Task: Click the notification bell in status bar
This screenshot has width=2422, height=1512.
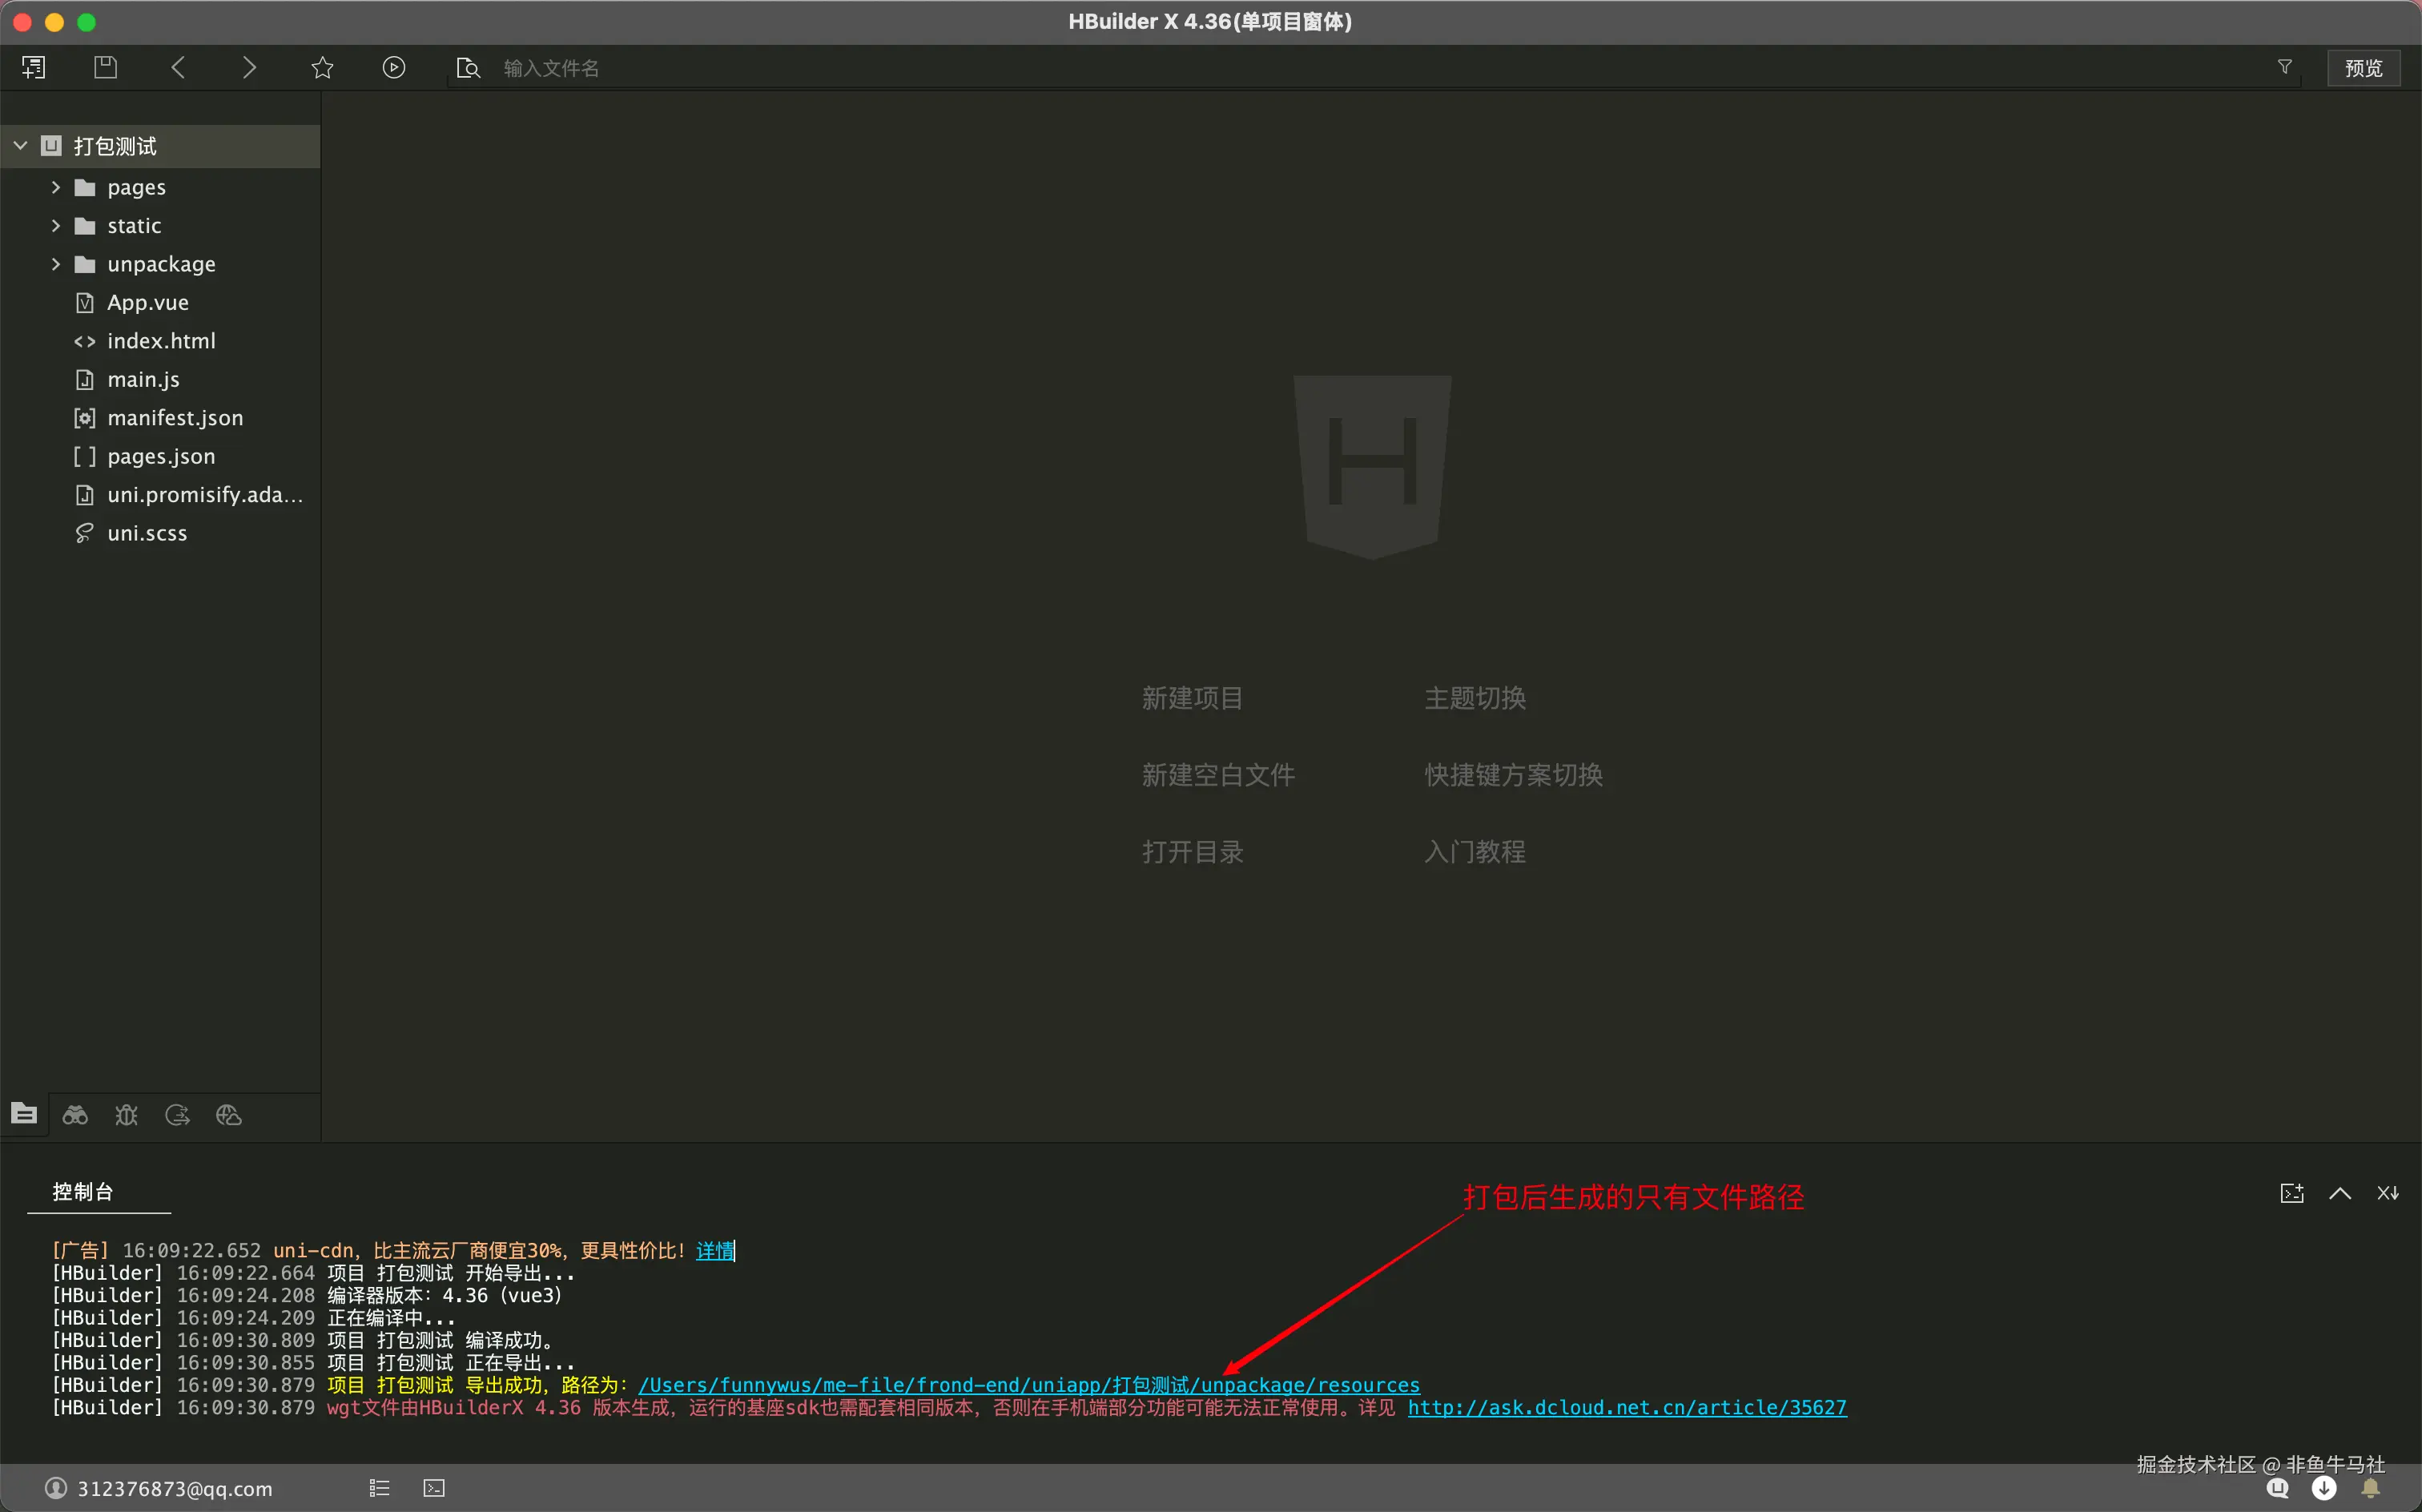Action: (2370, 1488)
